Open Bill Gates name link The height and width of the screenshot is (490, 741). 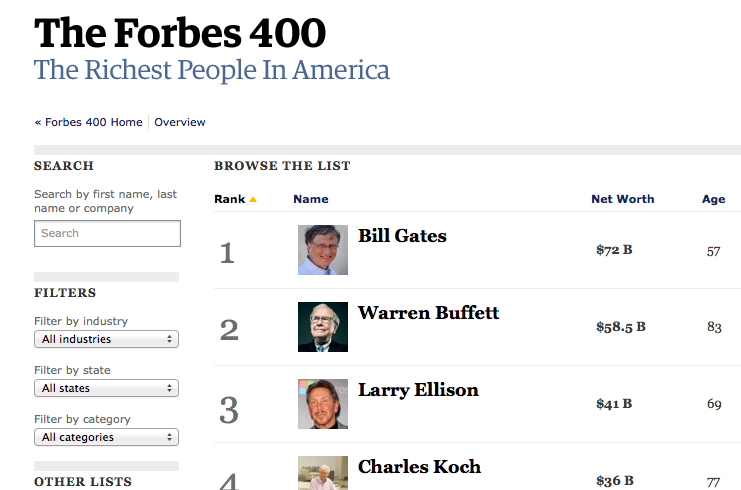click(x=402, y=236)
